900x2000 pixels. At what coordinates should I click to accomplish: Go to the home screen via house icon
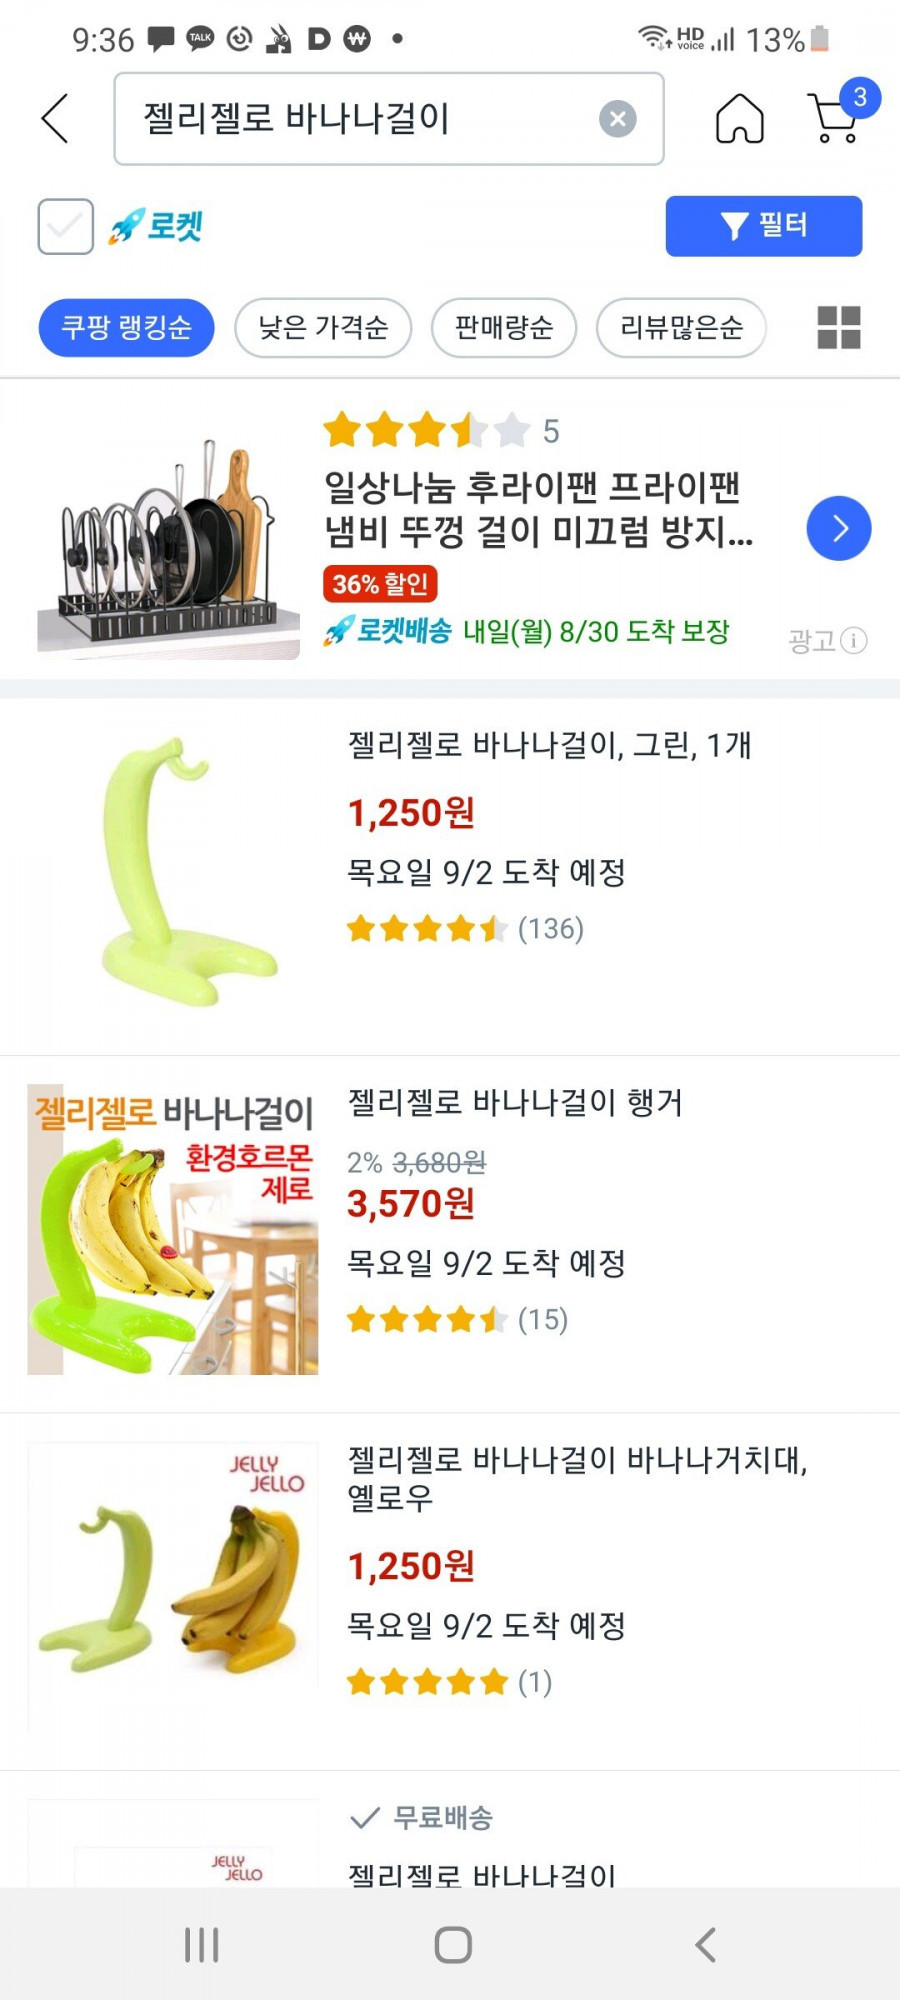[739, 119]
